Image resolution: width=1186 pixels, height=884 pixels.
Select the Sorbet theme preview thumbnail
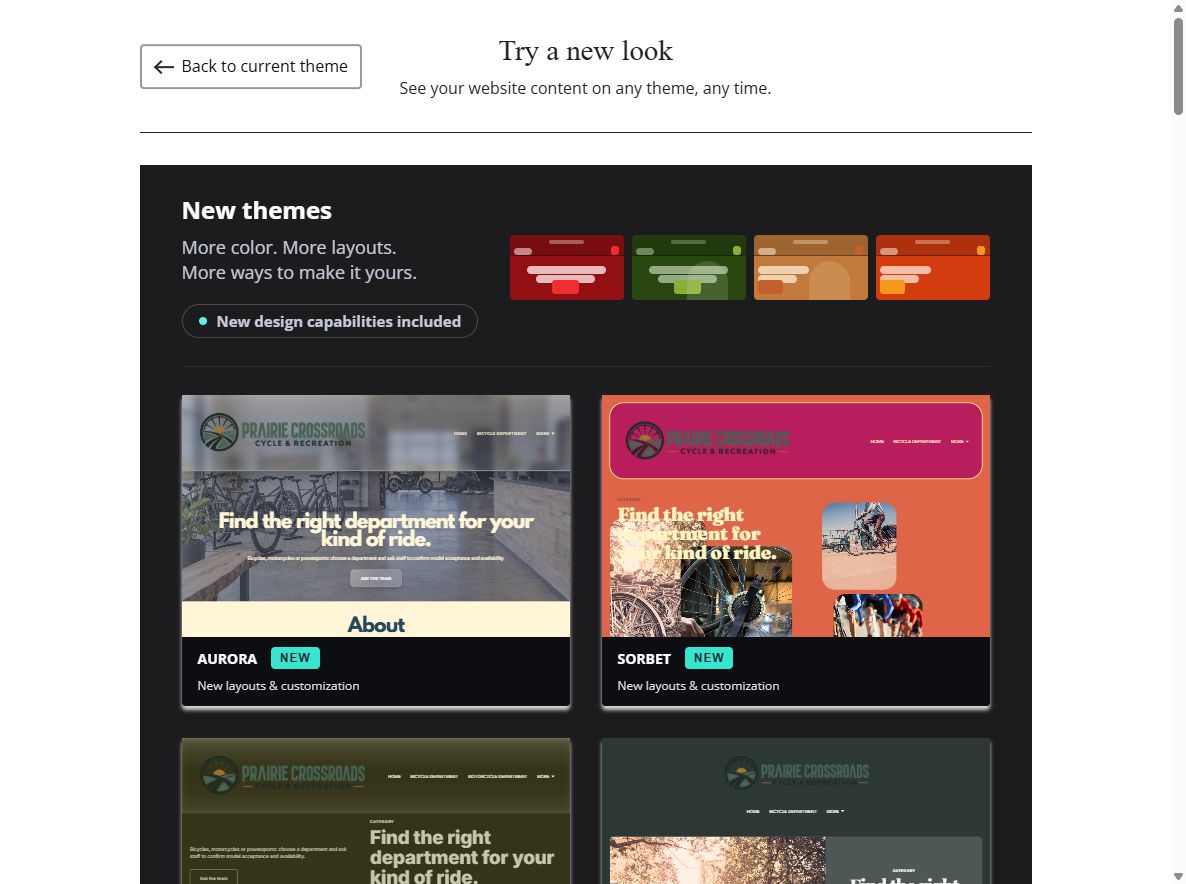(x=796, y=516)
